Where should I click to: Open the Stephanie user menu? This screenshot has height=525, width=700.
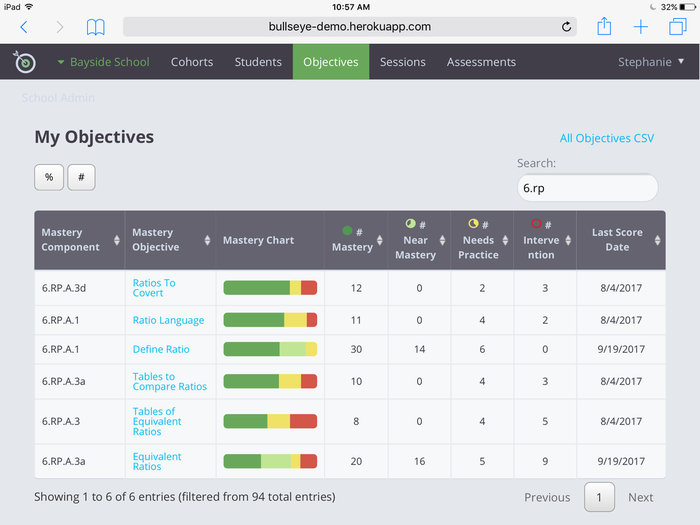tap(651, 62)
